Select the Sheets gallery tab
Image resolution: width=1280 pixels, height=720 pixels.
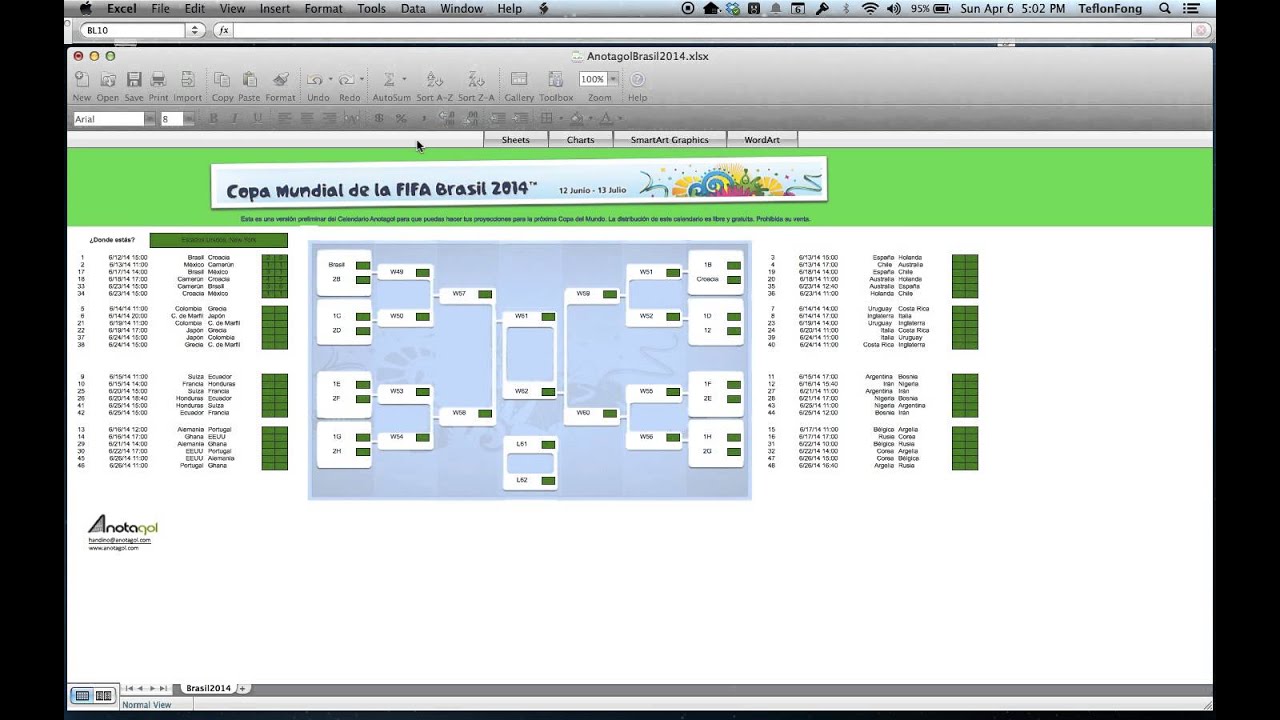(x=516, y=140)
